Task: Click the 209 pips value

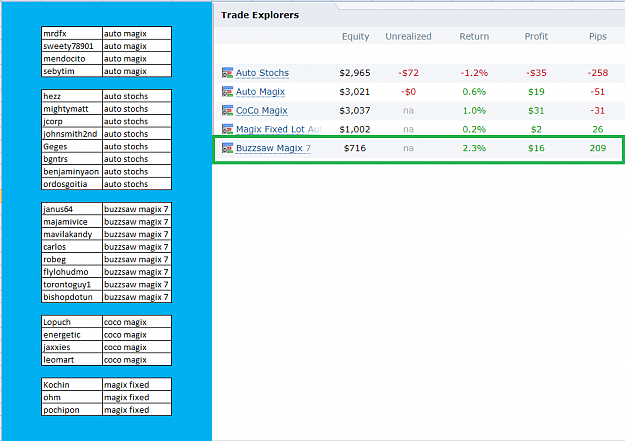Action: click(597, 148)
